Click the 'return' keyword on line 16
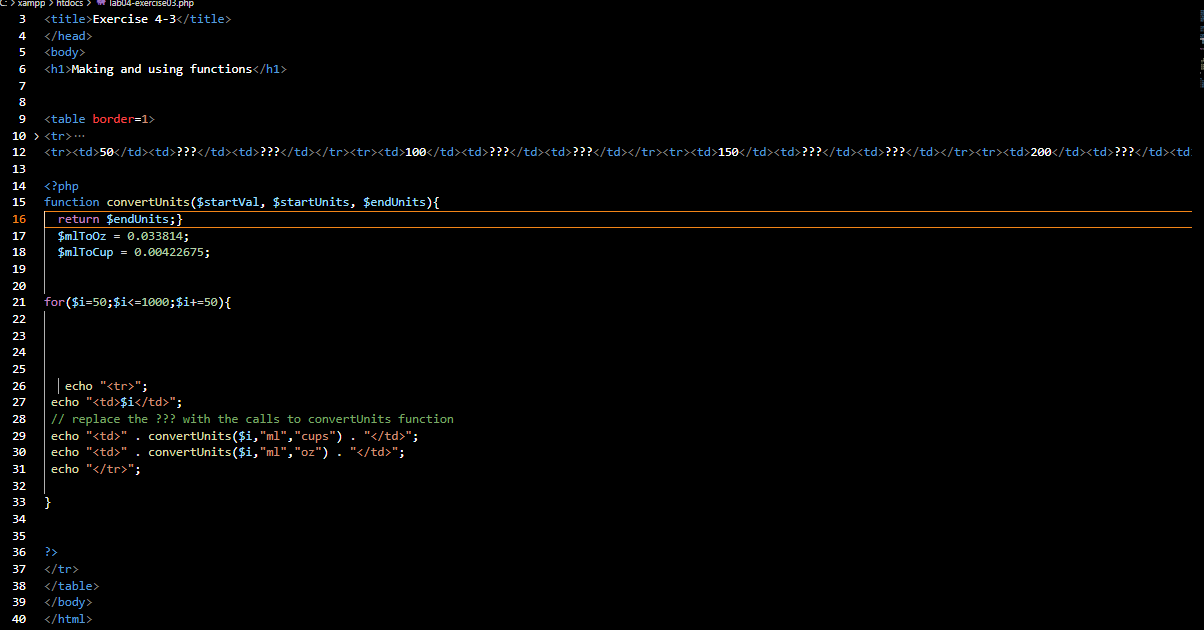This screenshot has width=1204, height=630. click(x=78, y=219)
